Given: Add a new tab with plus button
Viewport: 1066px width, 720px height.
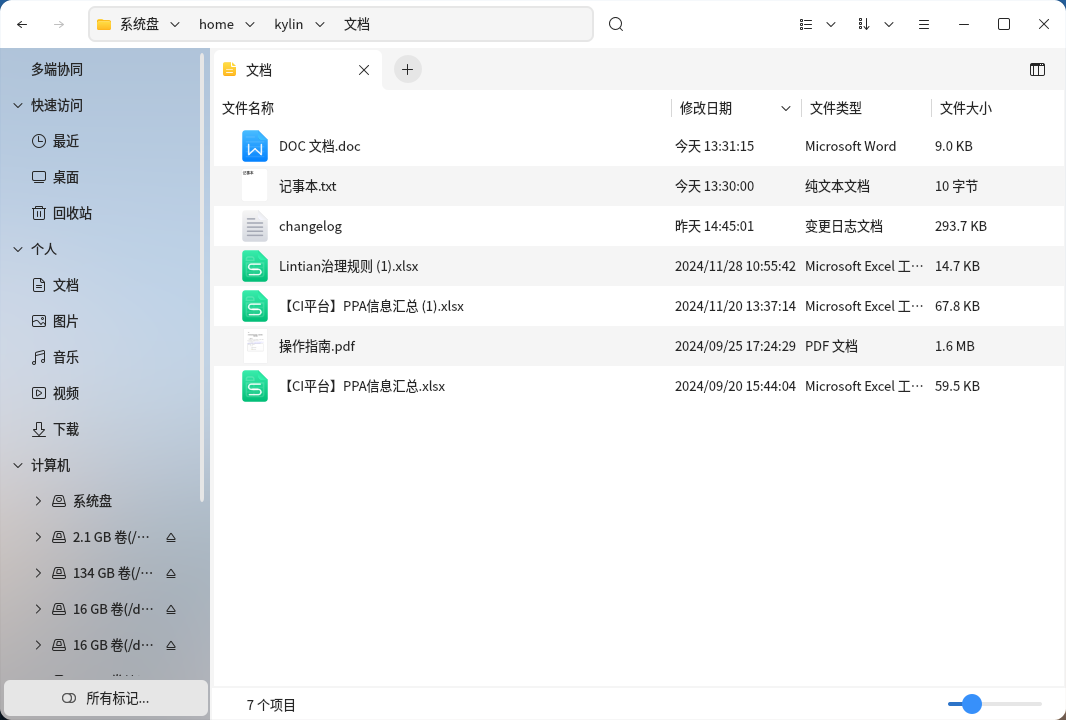Looking at the screenshot, I should 407,69.
